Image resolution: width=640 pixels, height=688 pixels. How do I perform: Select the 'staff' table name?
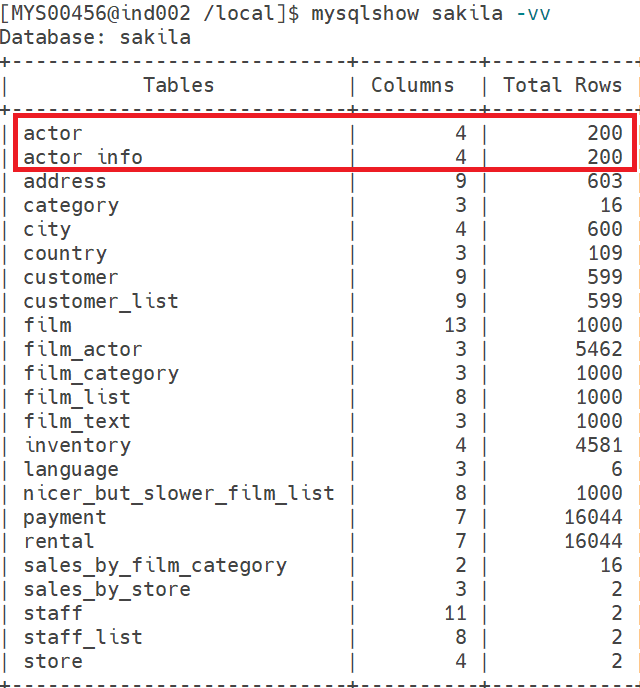pyautogui.click(x=53, y=613)
